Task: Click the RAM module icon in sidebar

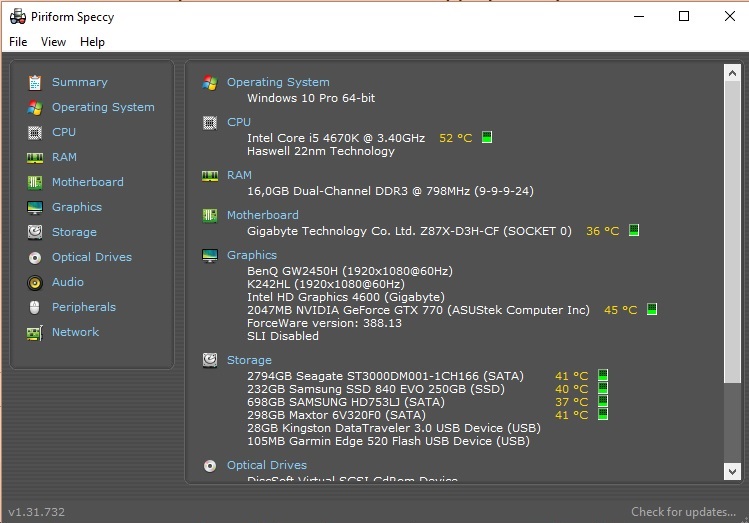Action: pos(35,157)
